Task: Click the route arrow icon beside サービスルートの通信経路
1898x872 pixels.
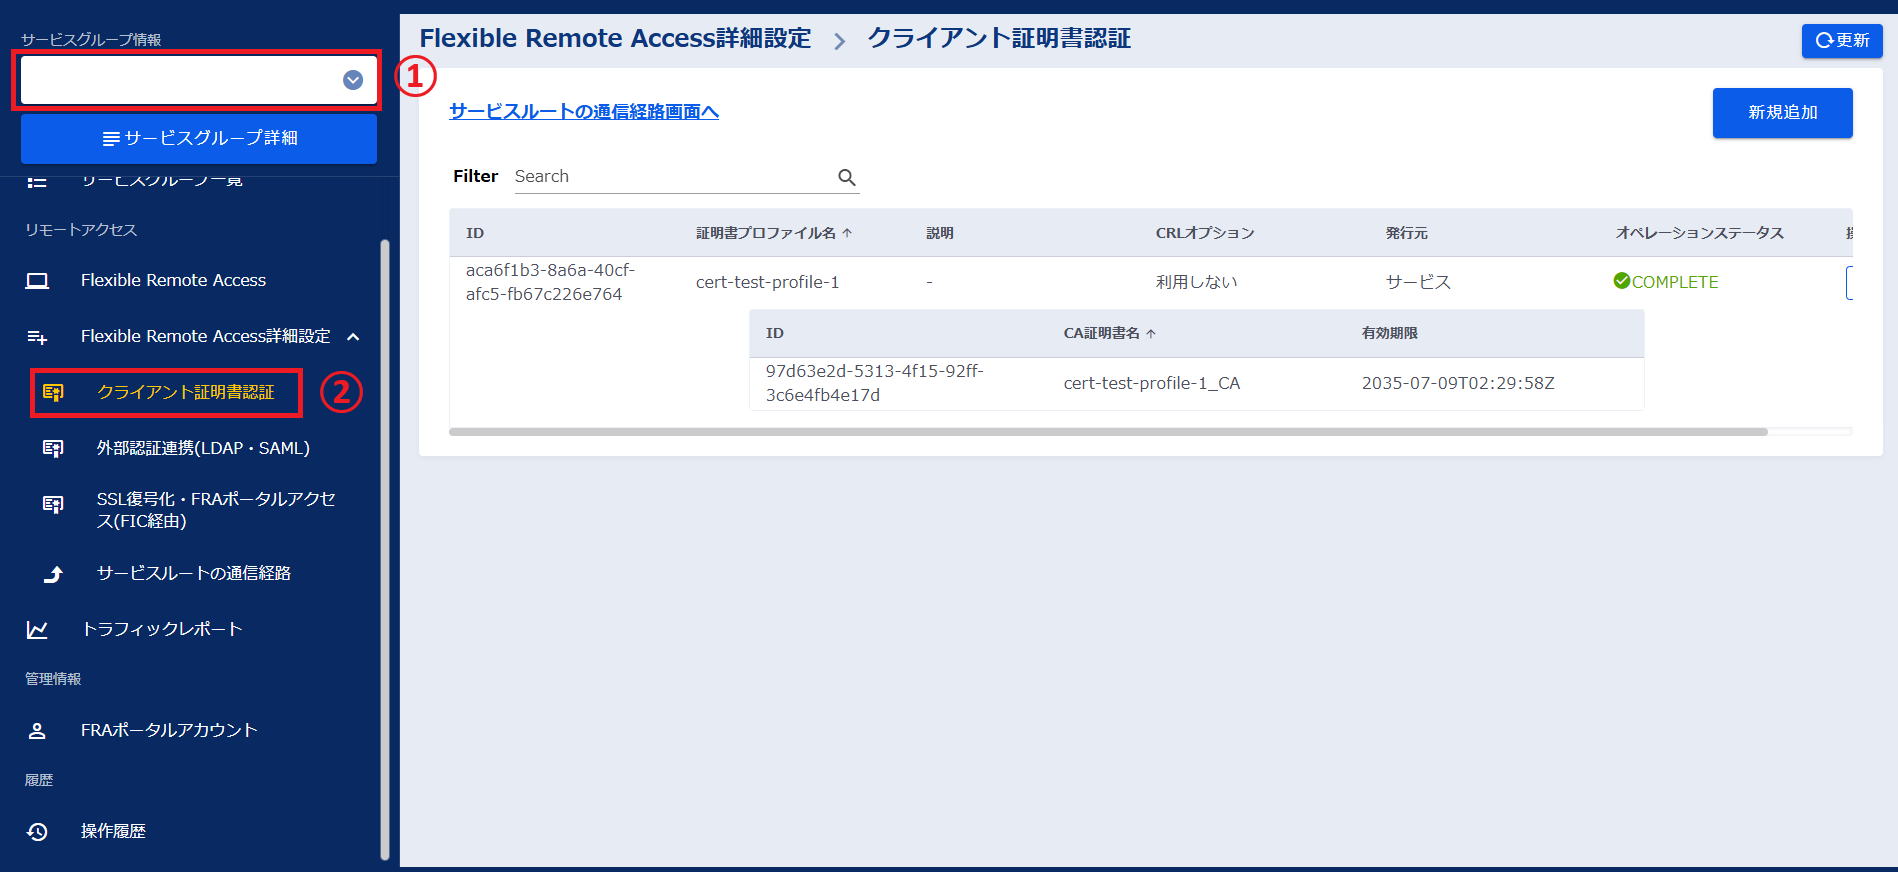Action: (x=53, y=574)
